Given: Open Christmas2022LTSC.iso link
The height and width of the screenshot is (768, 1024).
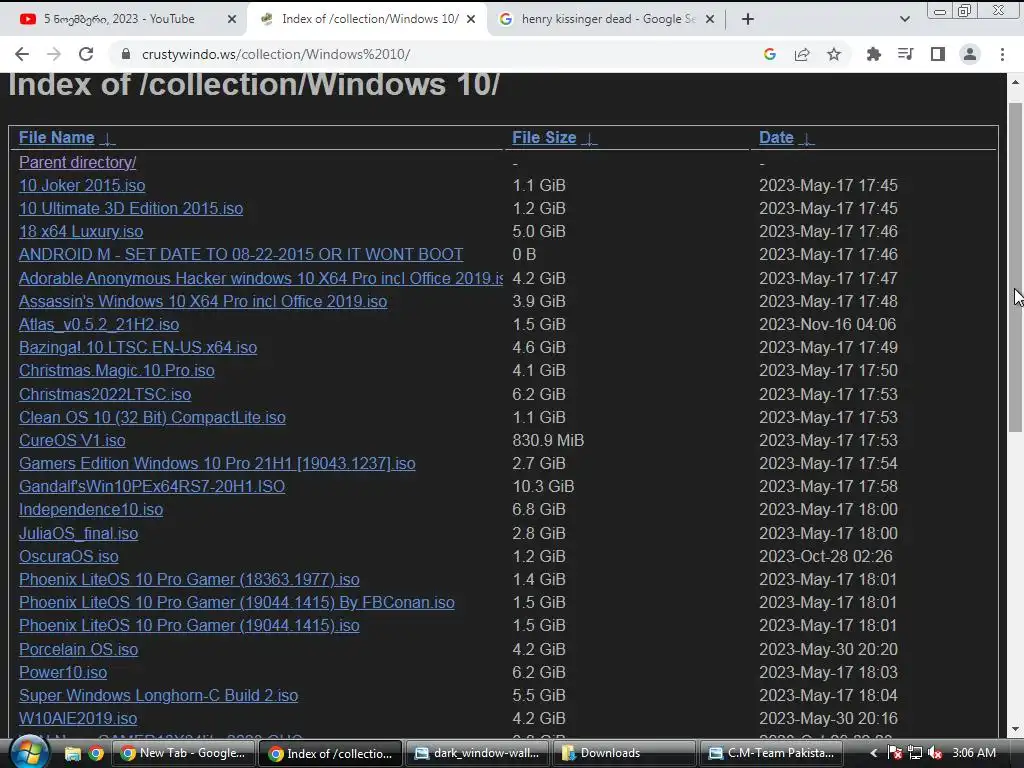Looking at the screenshot, I should coord(104,394).
